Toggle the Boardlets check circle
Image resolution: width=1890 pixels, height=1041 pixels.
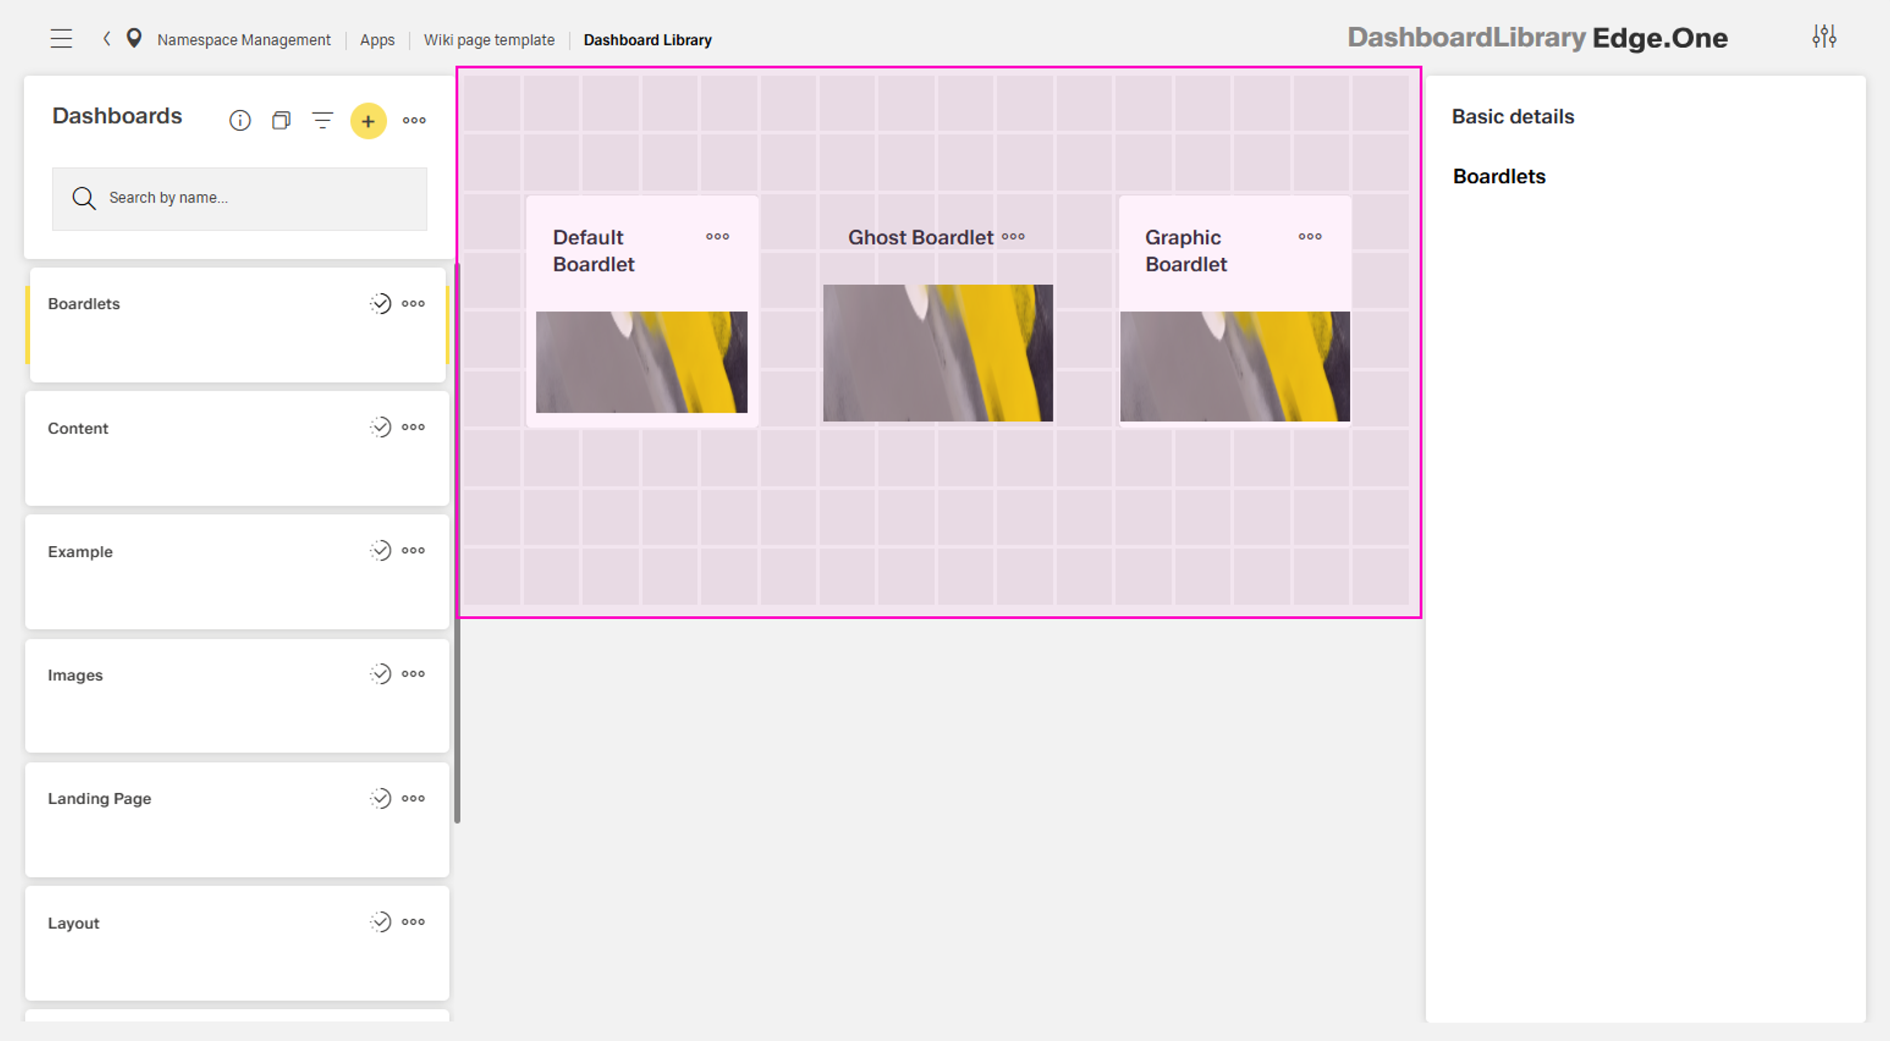pos(380,304)
